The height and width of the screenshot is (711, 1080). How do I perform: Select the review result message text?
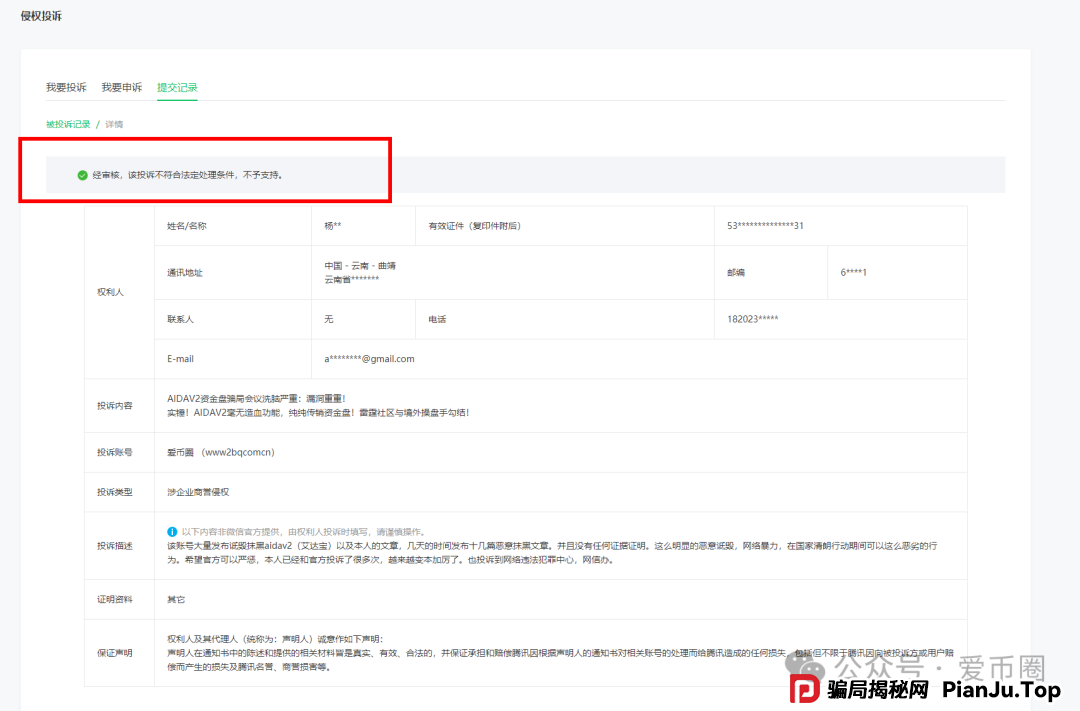[x=190, y=173]
